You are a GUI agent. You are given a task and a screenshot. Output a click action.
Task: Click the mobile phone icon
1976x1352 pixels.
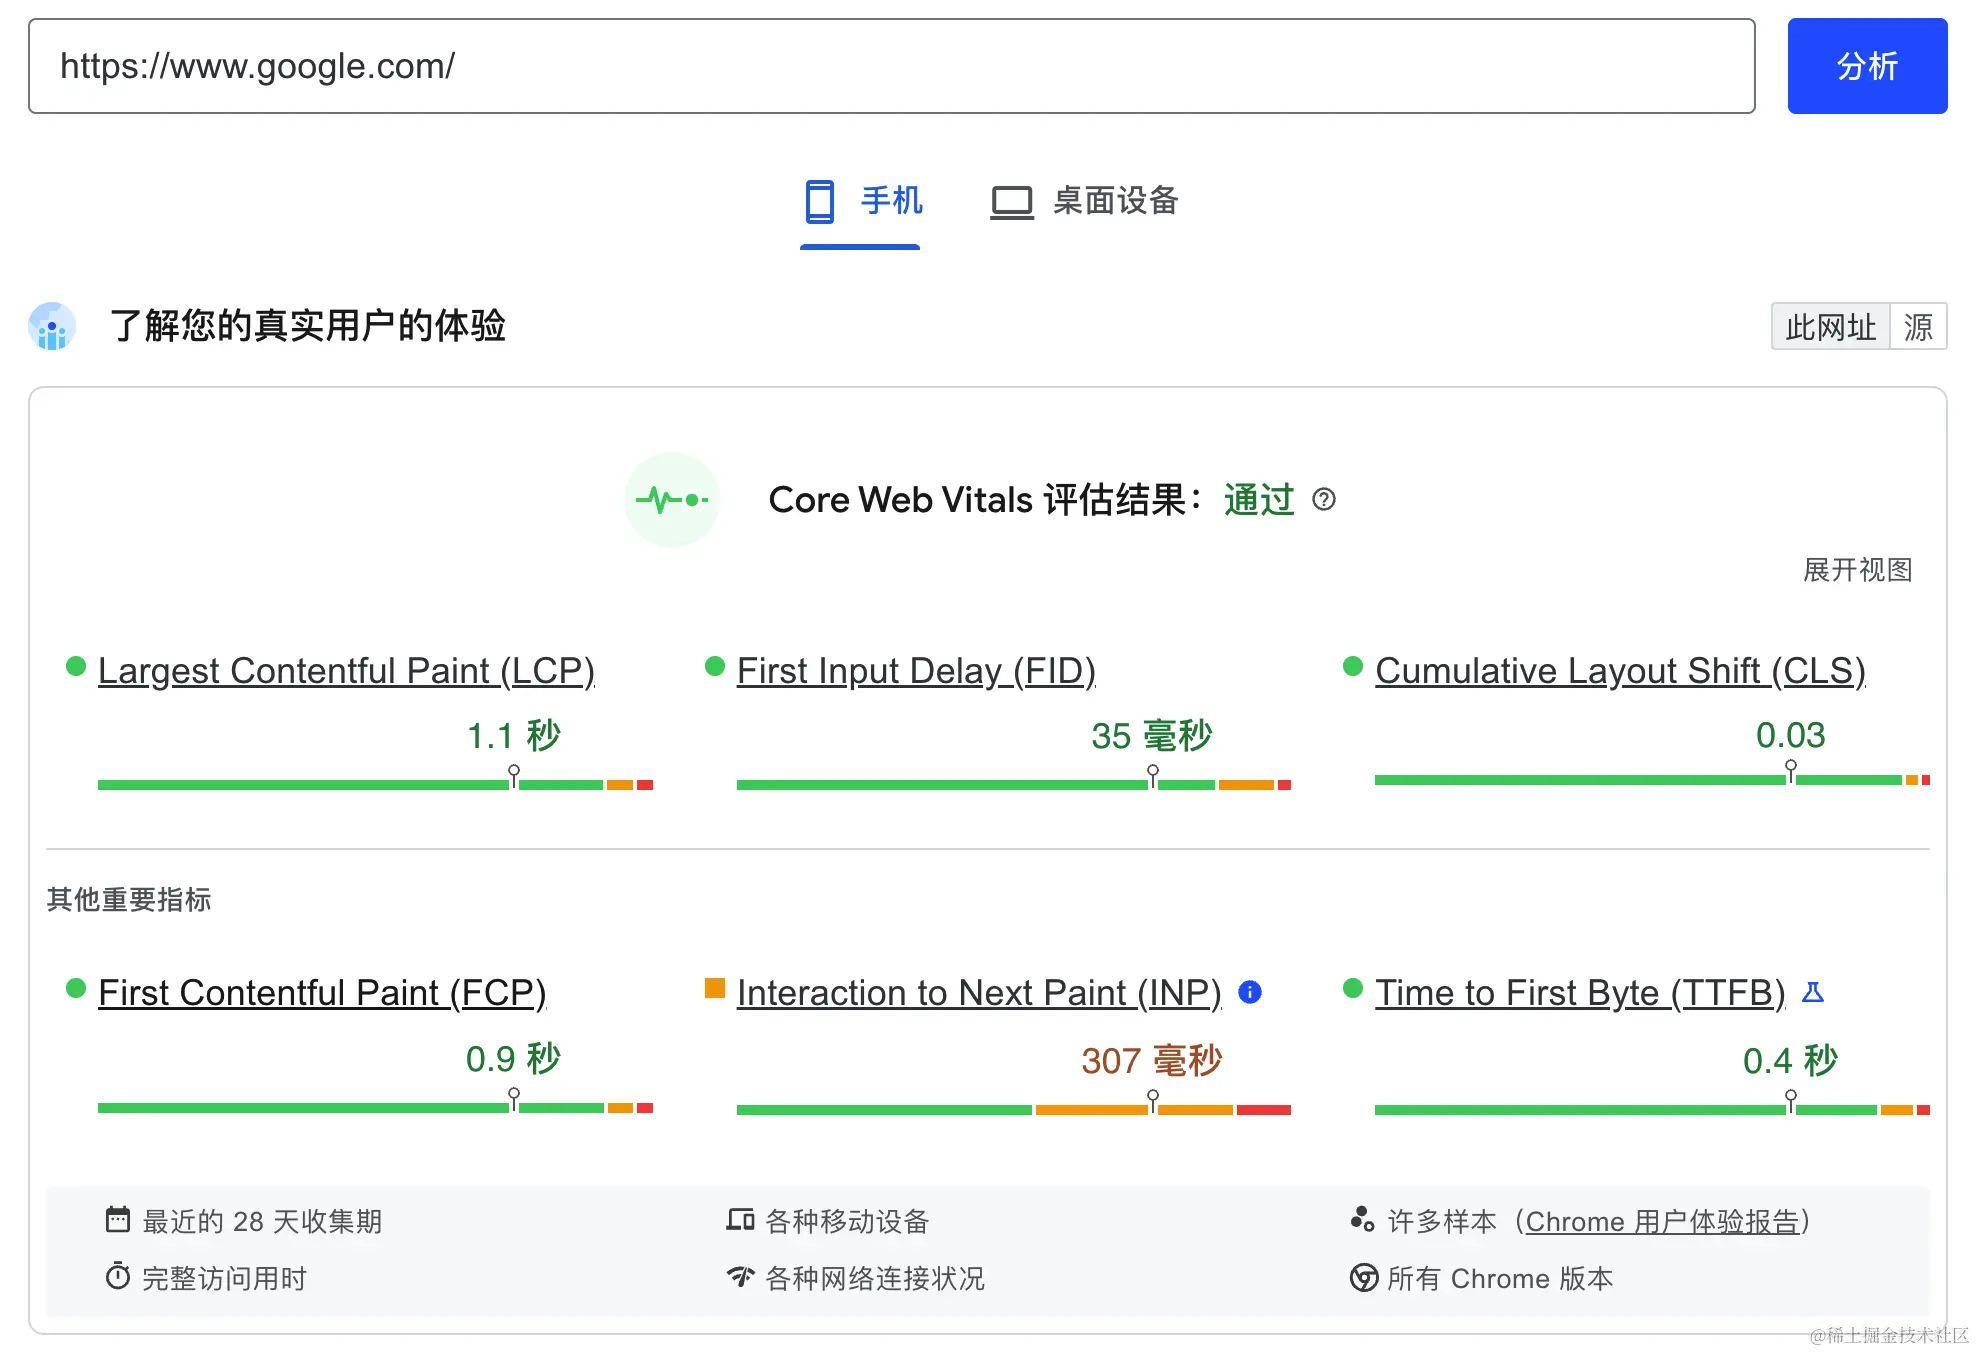point(819,201)
